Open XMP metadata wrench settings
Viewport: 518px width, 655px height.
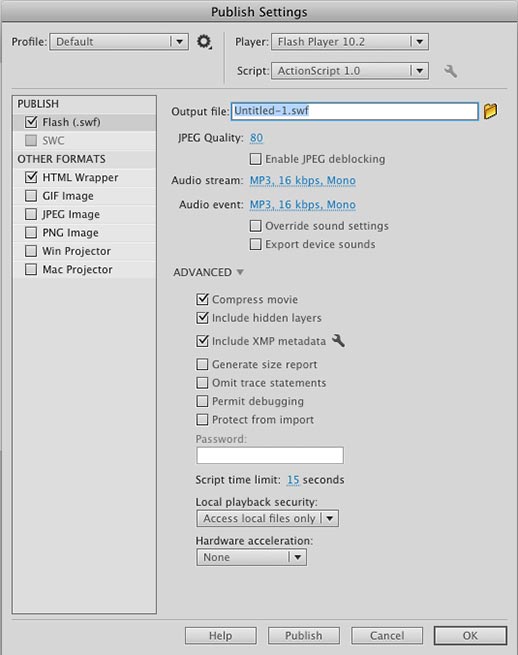[338, 340]
